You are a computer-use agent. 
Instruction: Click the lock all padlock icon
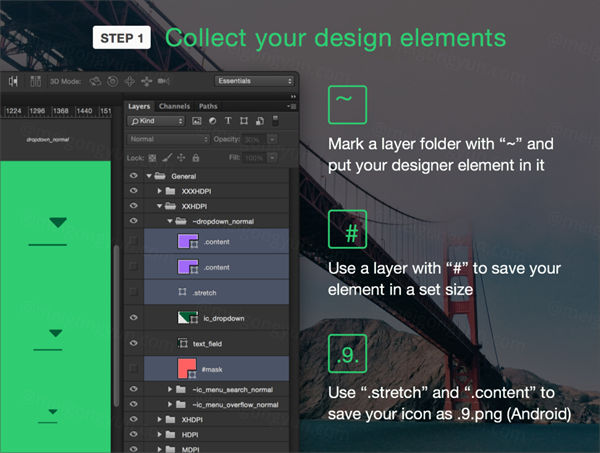click(194, 157)
